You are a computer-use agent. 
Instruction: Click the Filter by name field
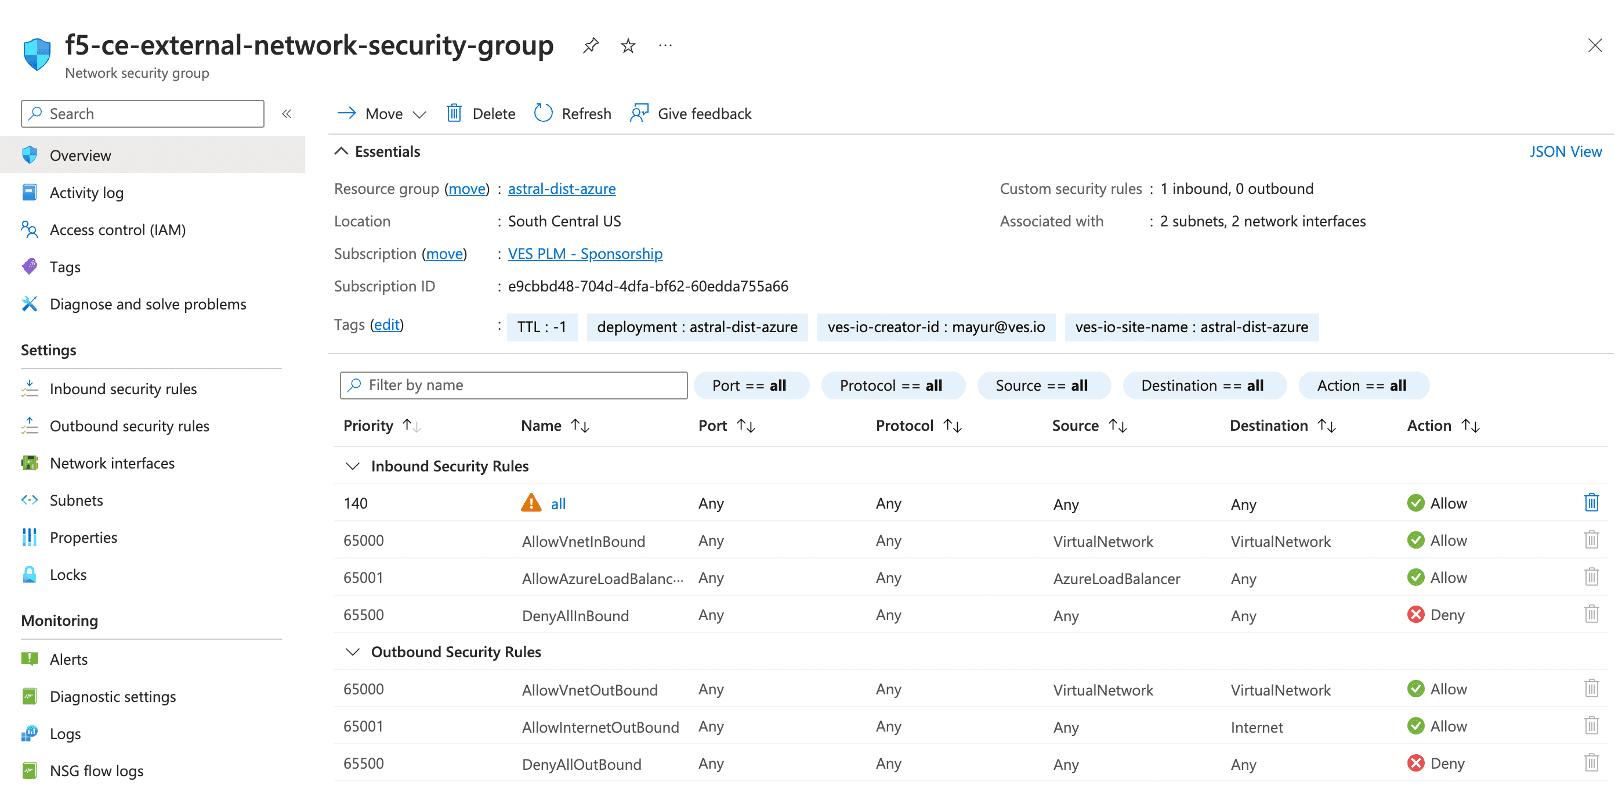(514, 385)
